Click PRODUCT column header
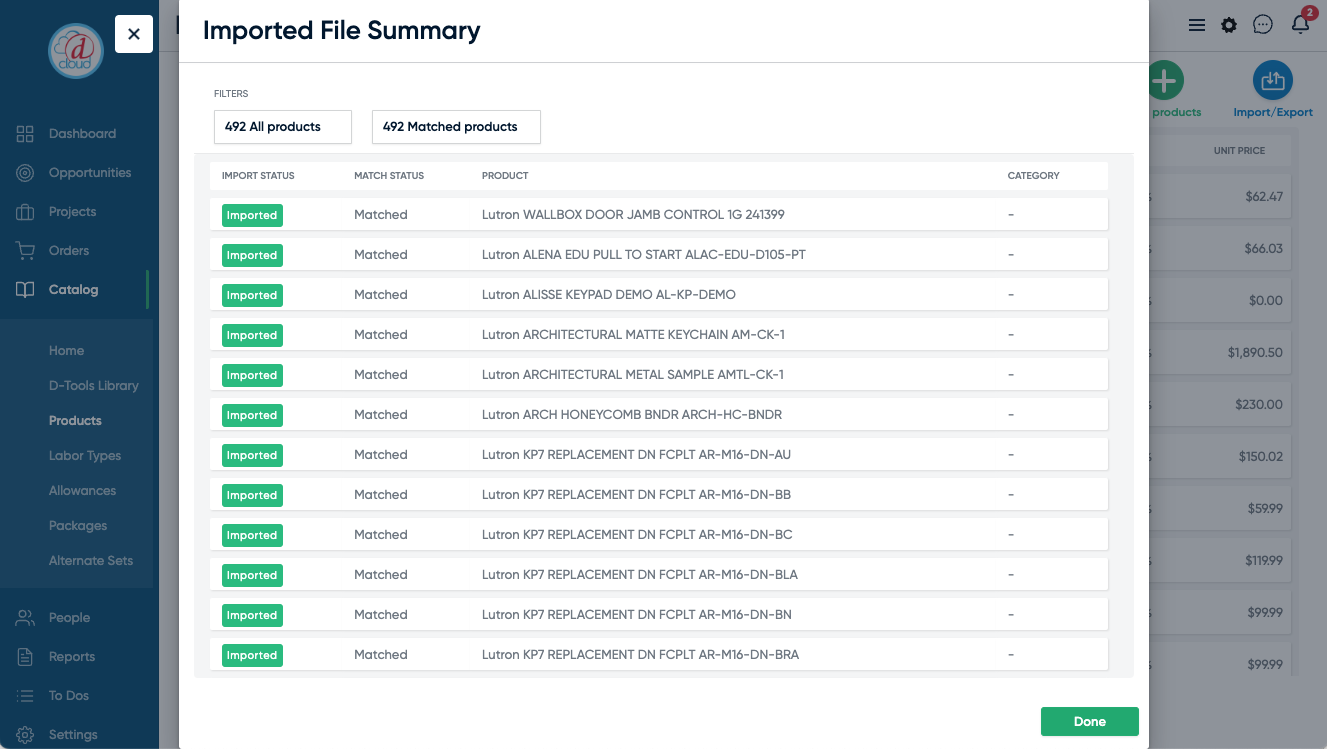 [505, 176]
